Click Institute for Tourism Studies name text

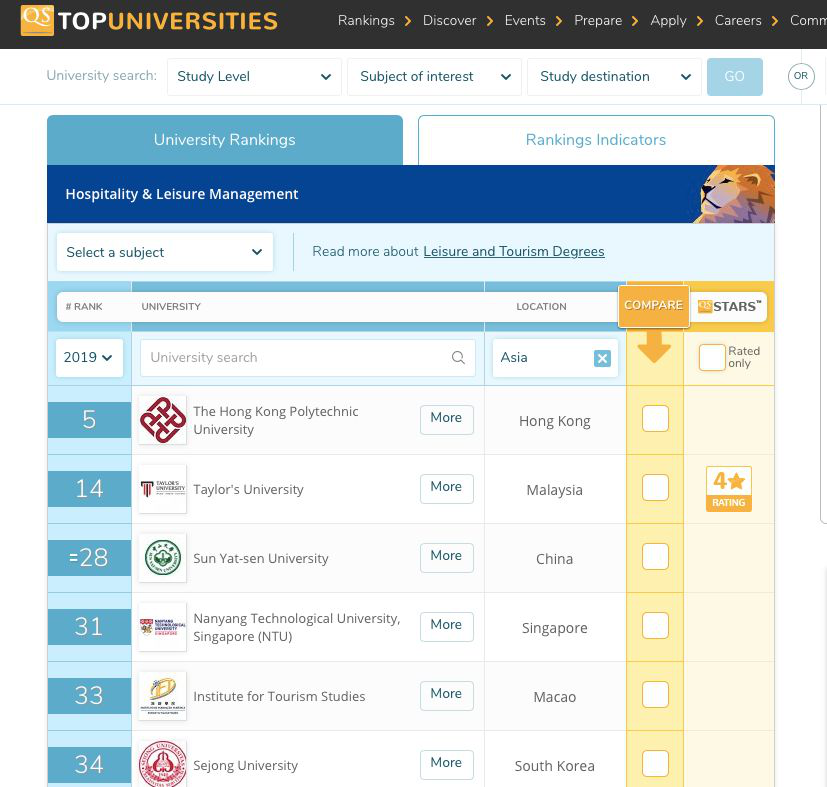tap(279, 696)
